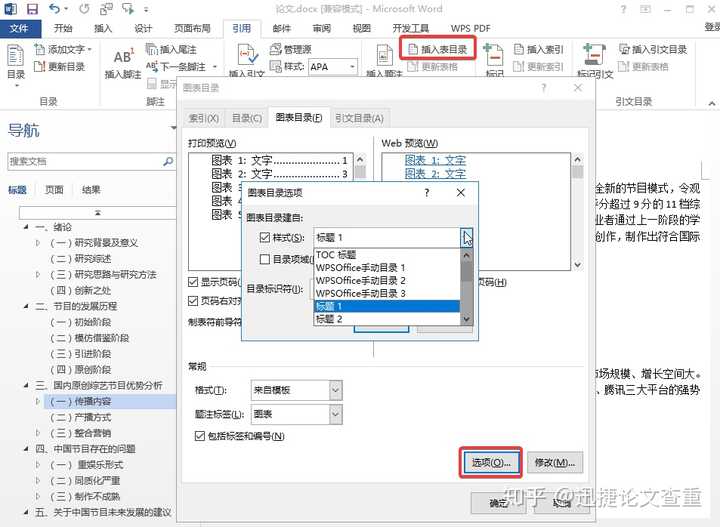Click help question mark in 图表目录选项
The image size is (720, 527).
(427, 193)
